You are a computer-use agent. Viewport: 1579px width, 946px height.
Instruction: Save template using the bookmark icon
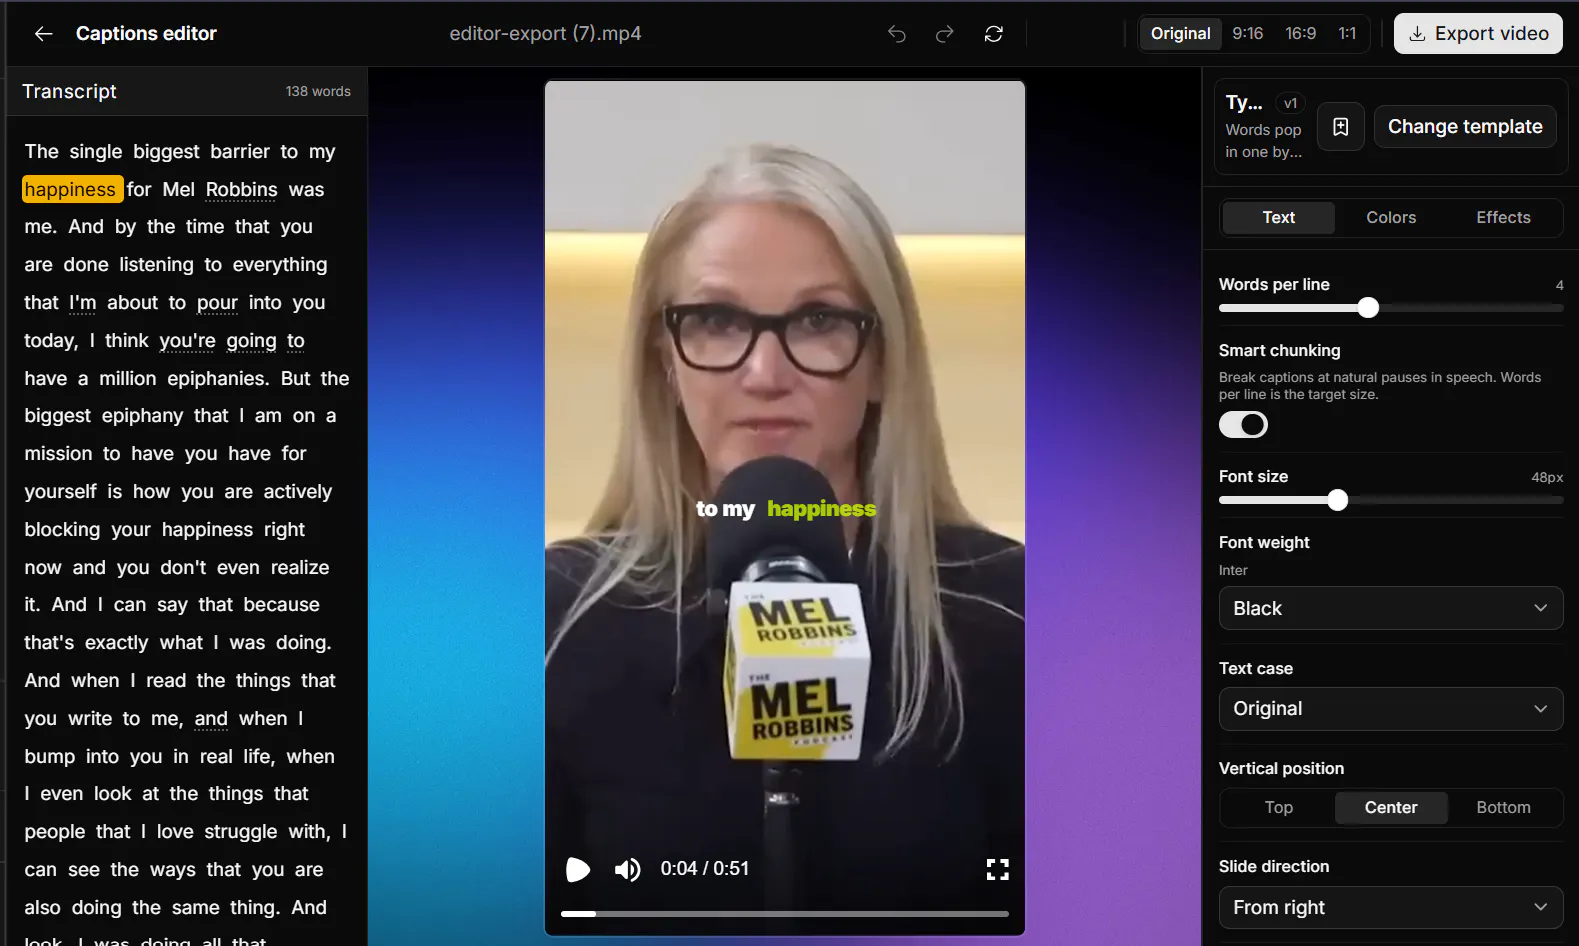[x=1341, y=127]
